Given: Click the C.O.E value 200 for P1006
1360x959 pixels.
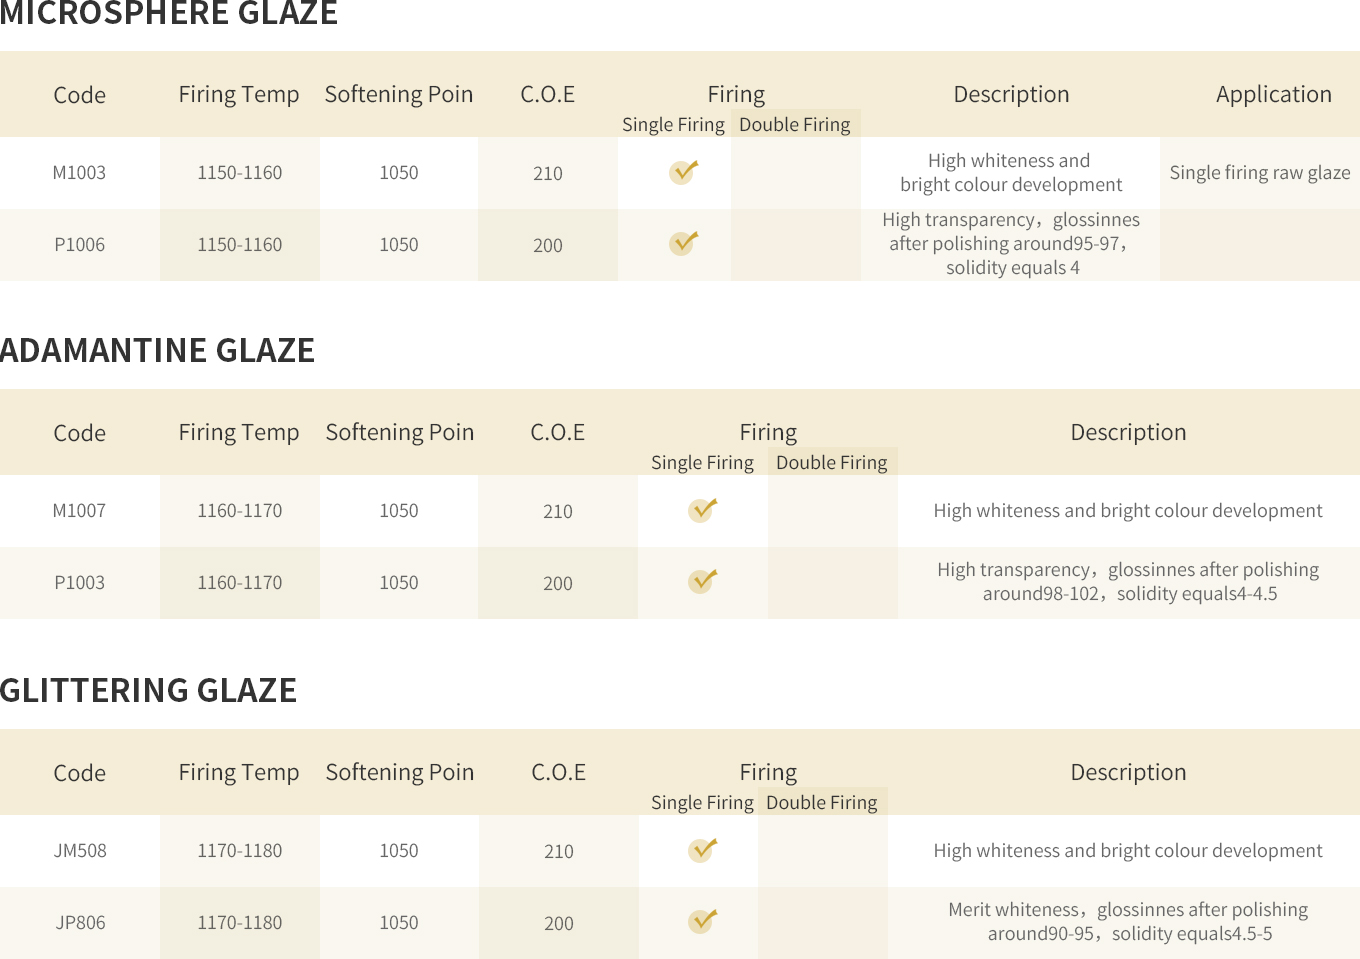Looking at the screenshot, I should (548, 245).
